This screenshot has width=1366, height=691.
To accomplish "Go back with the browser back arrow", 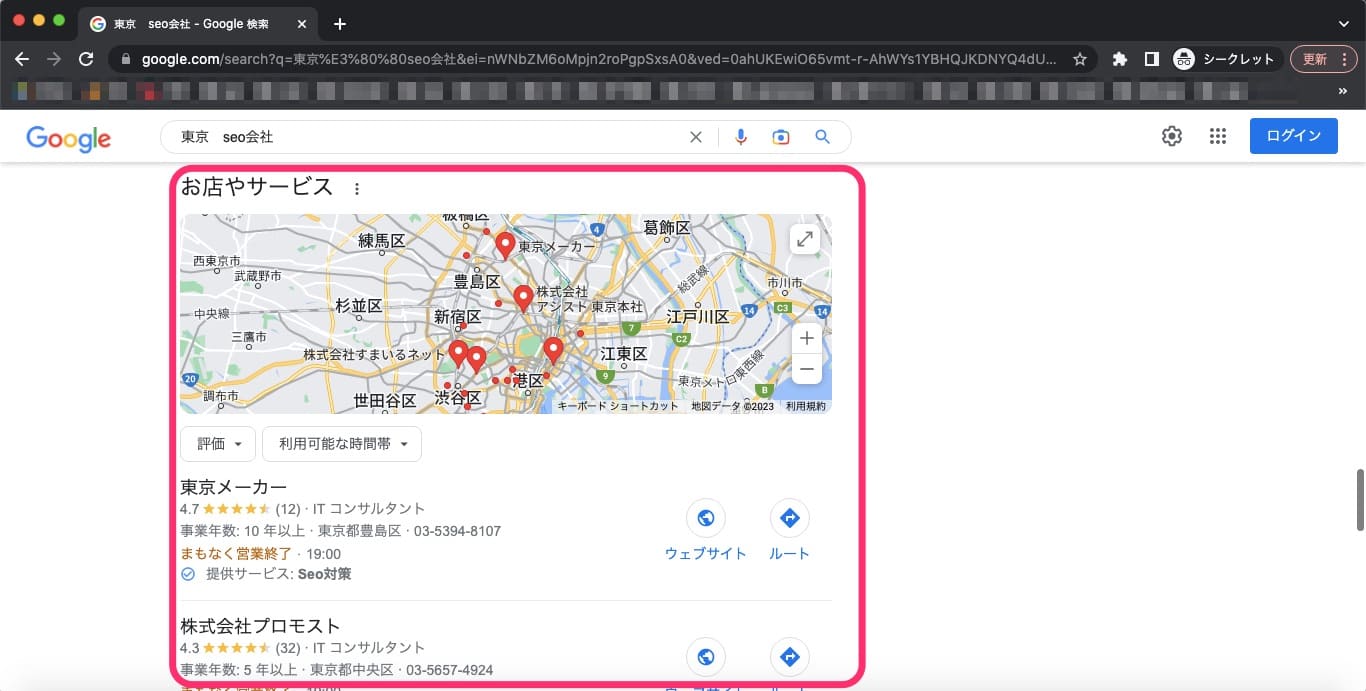I will [22, 59].
